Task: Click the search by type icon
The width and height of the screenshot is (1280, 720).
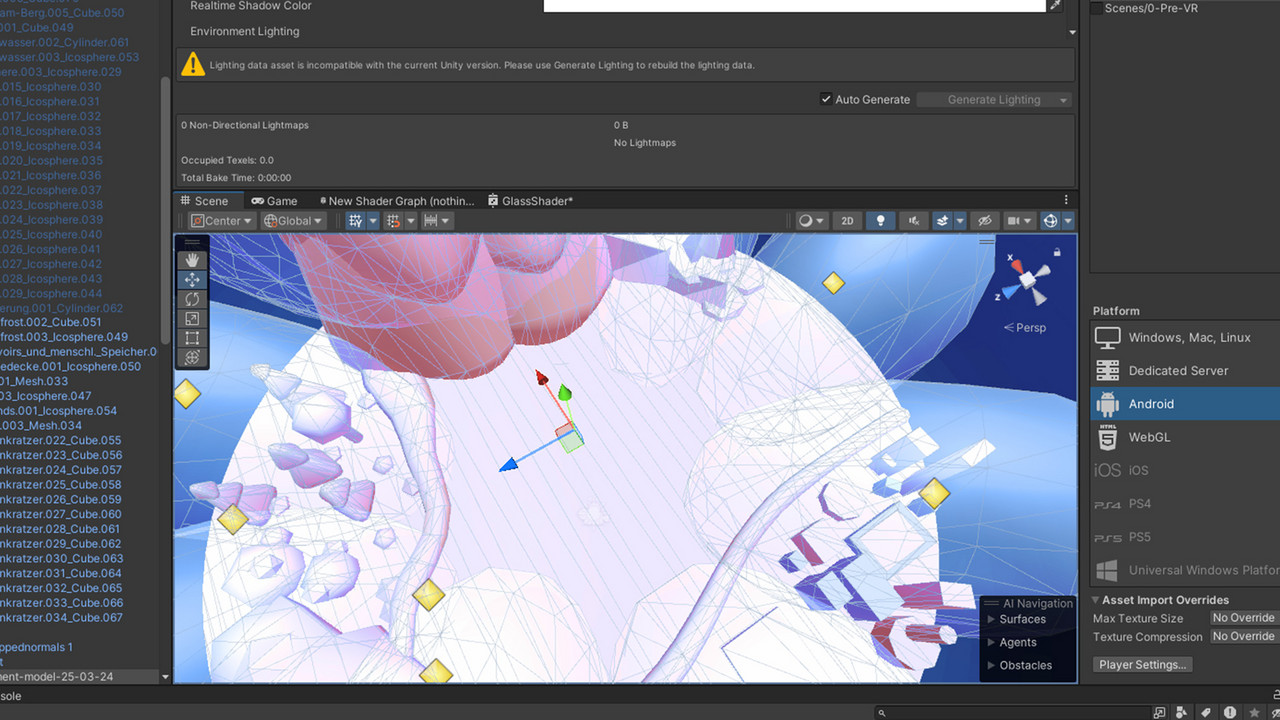Action: click(x=1183, y=713)
